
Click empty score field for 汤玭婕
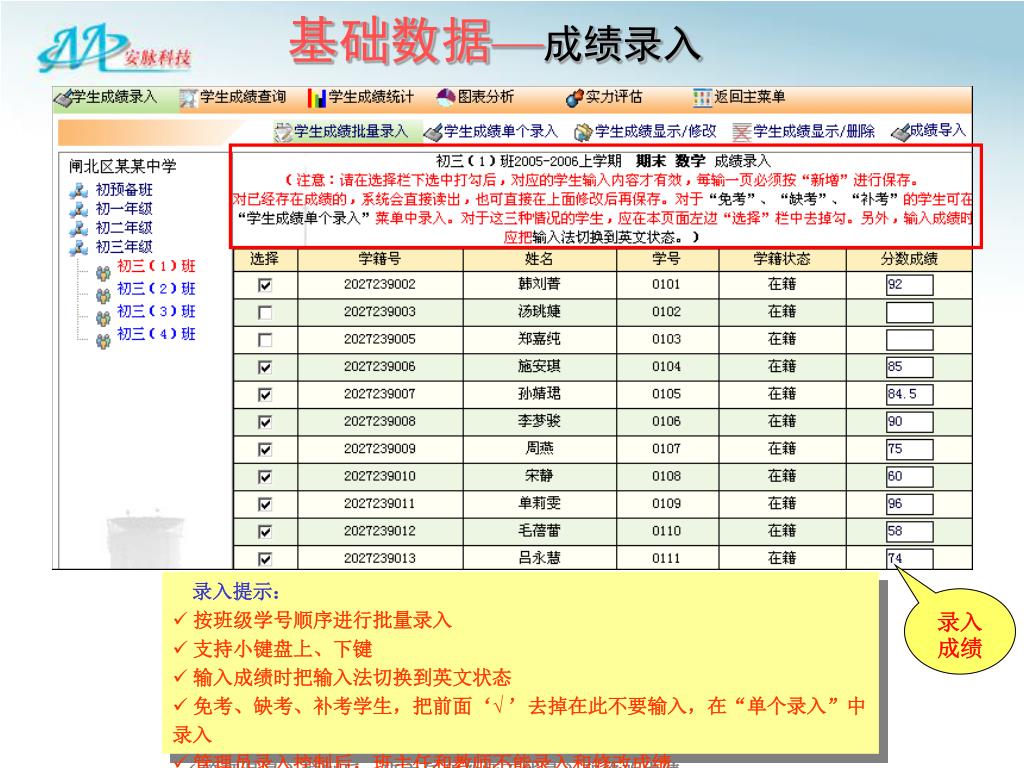coord(909,313)
